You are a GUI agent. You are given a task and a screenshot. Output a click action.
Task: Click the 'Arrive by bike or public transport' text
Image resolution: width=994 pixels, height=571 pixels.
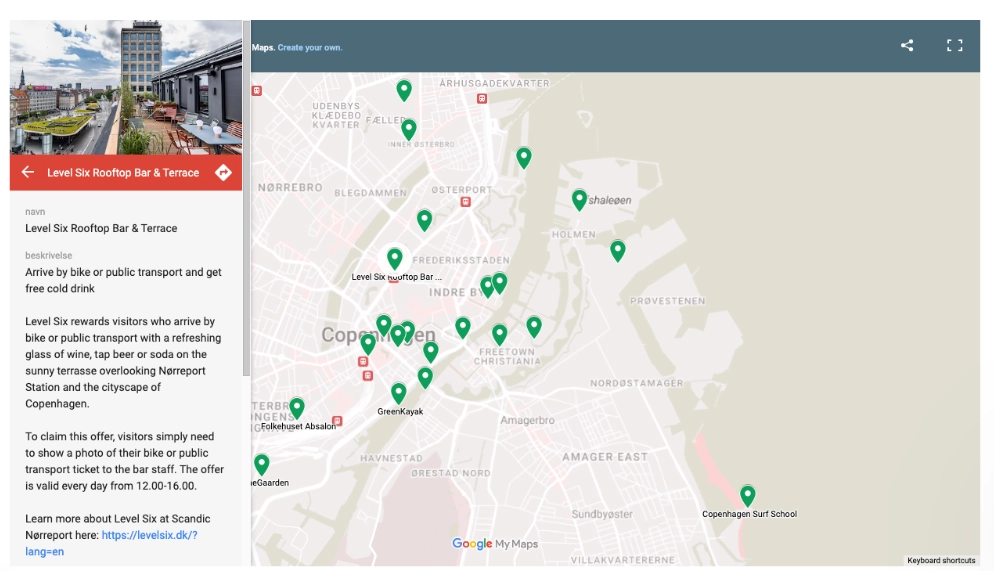pos(124,280)
